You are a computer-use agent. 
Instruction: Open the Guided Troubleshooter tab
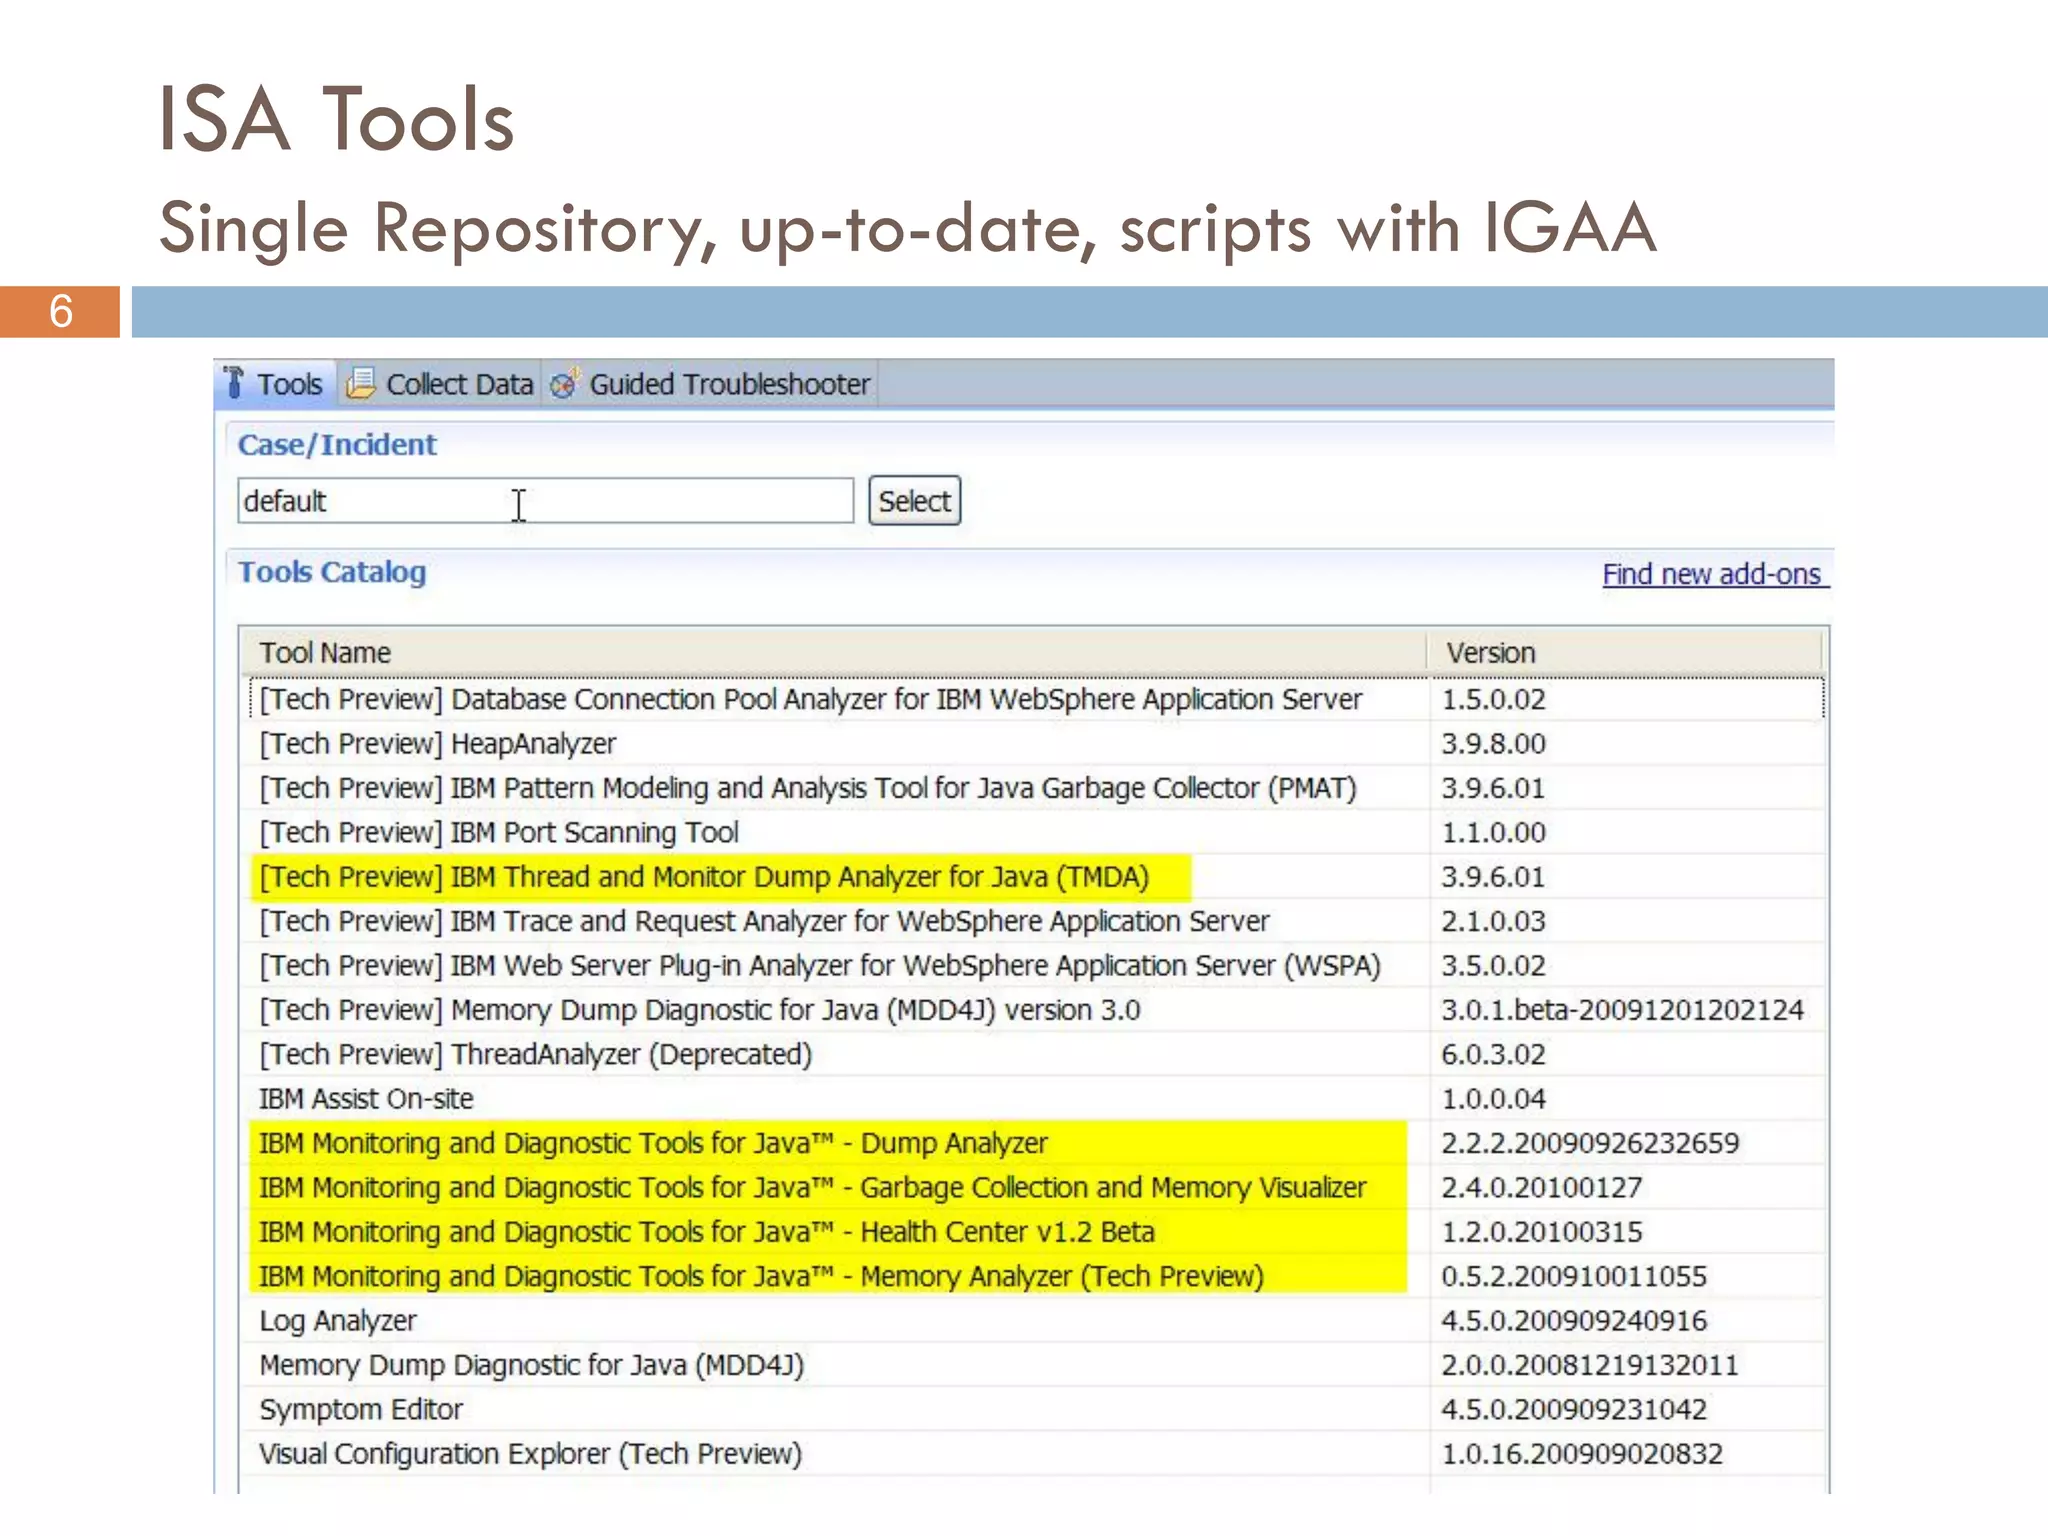click(710, 384)
